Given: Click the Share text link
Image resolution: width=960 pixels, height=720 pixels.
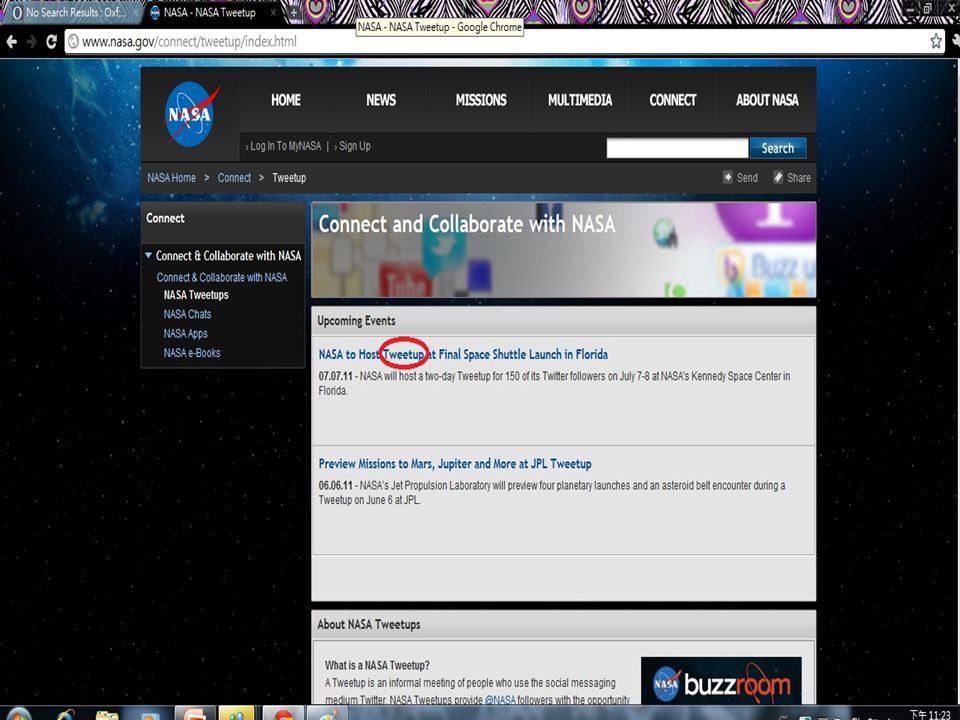Looking at the screenshot, I should [x=799, y=178].
